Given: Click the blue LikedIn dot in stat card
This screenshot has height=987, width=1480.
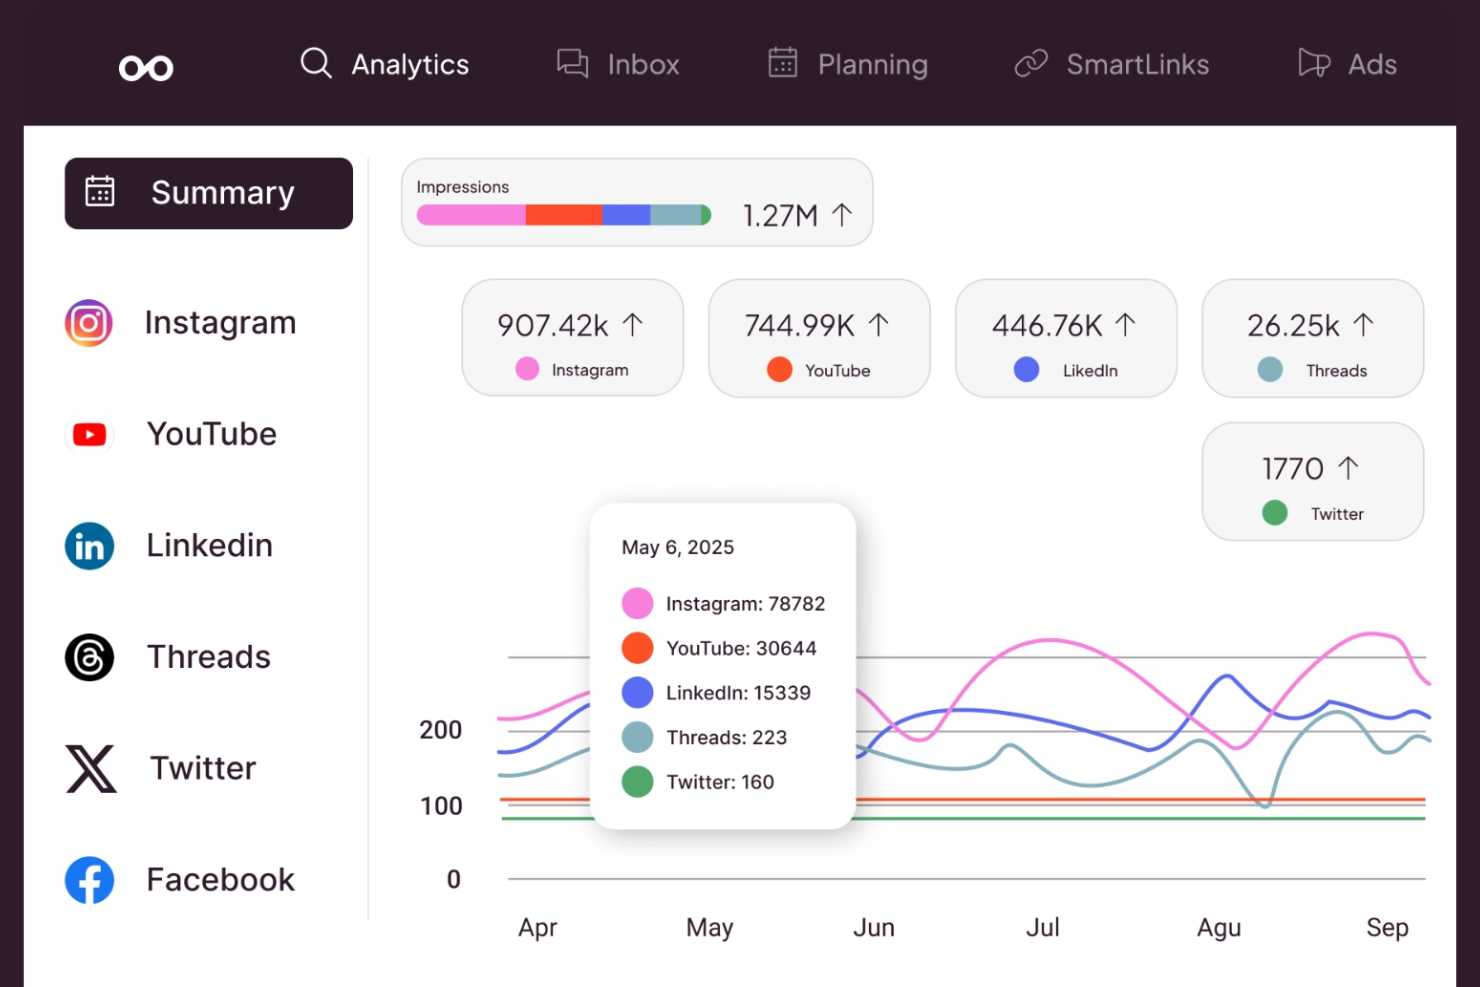Looking at the screenshot, I should (x=1026, y=369).
